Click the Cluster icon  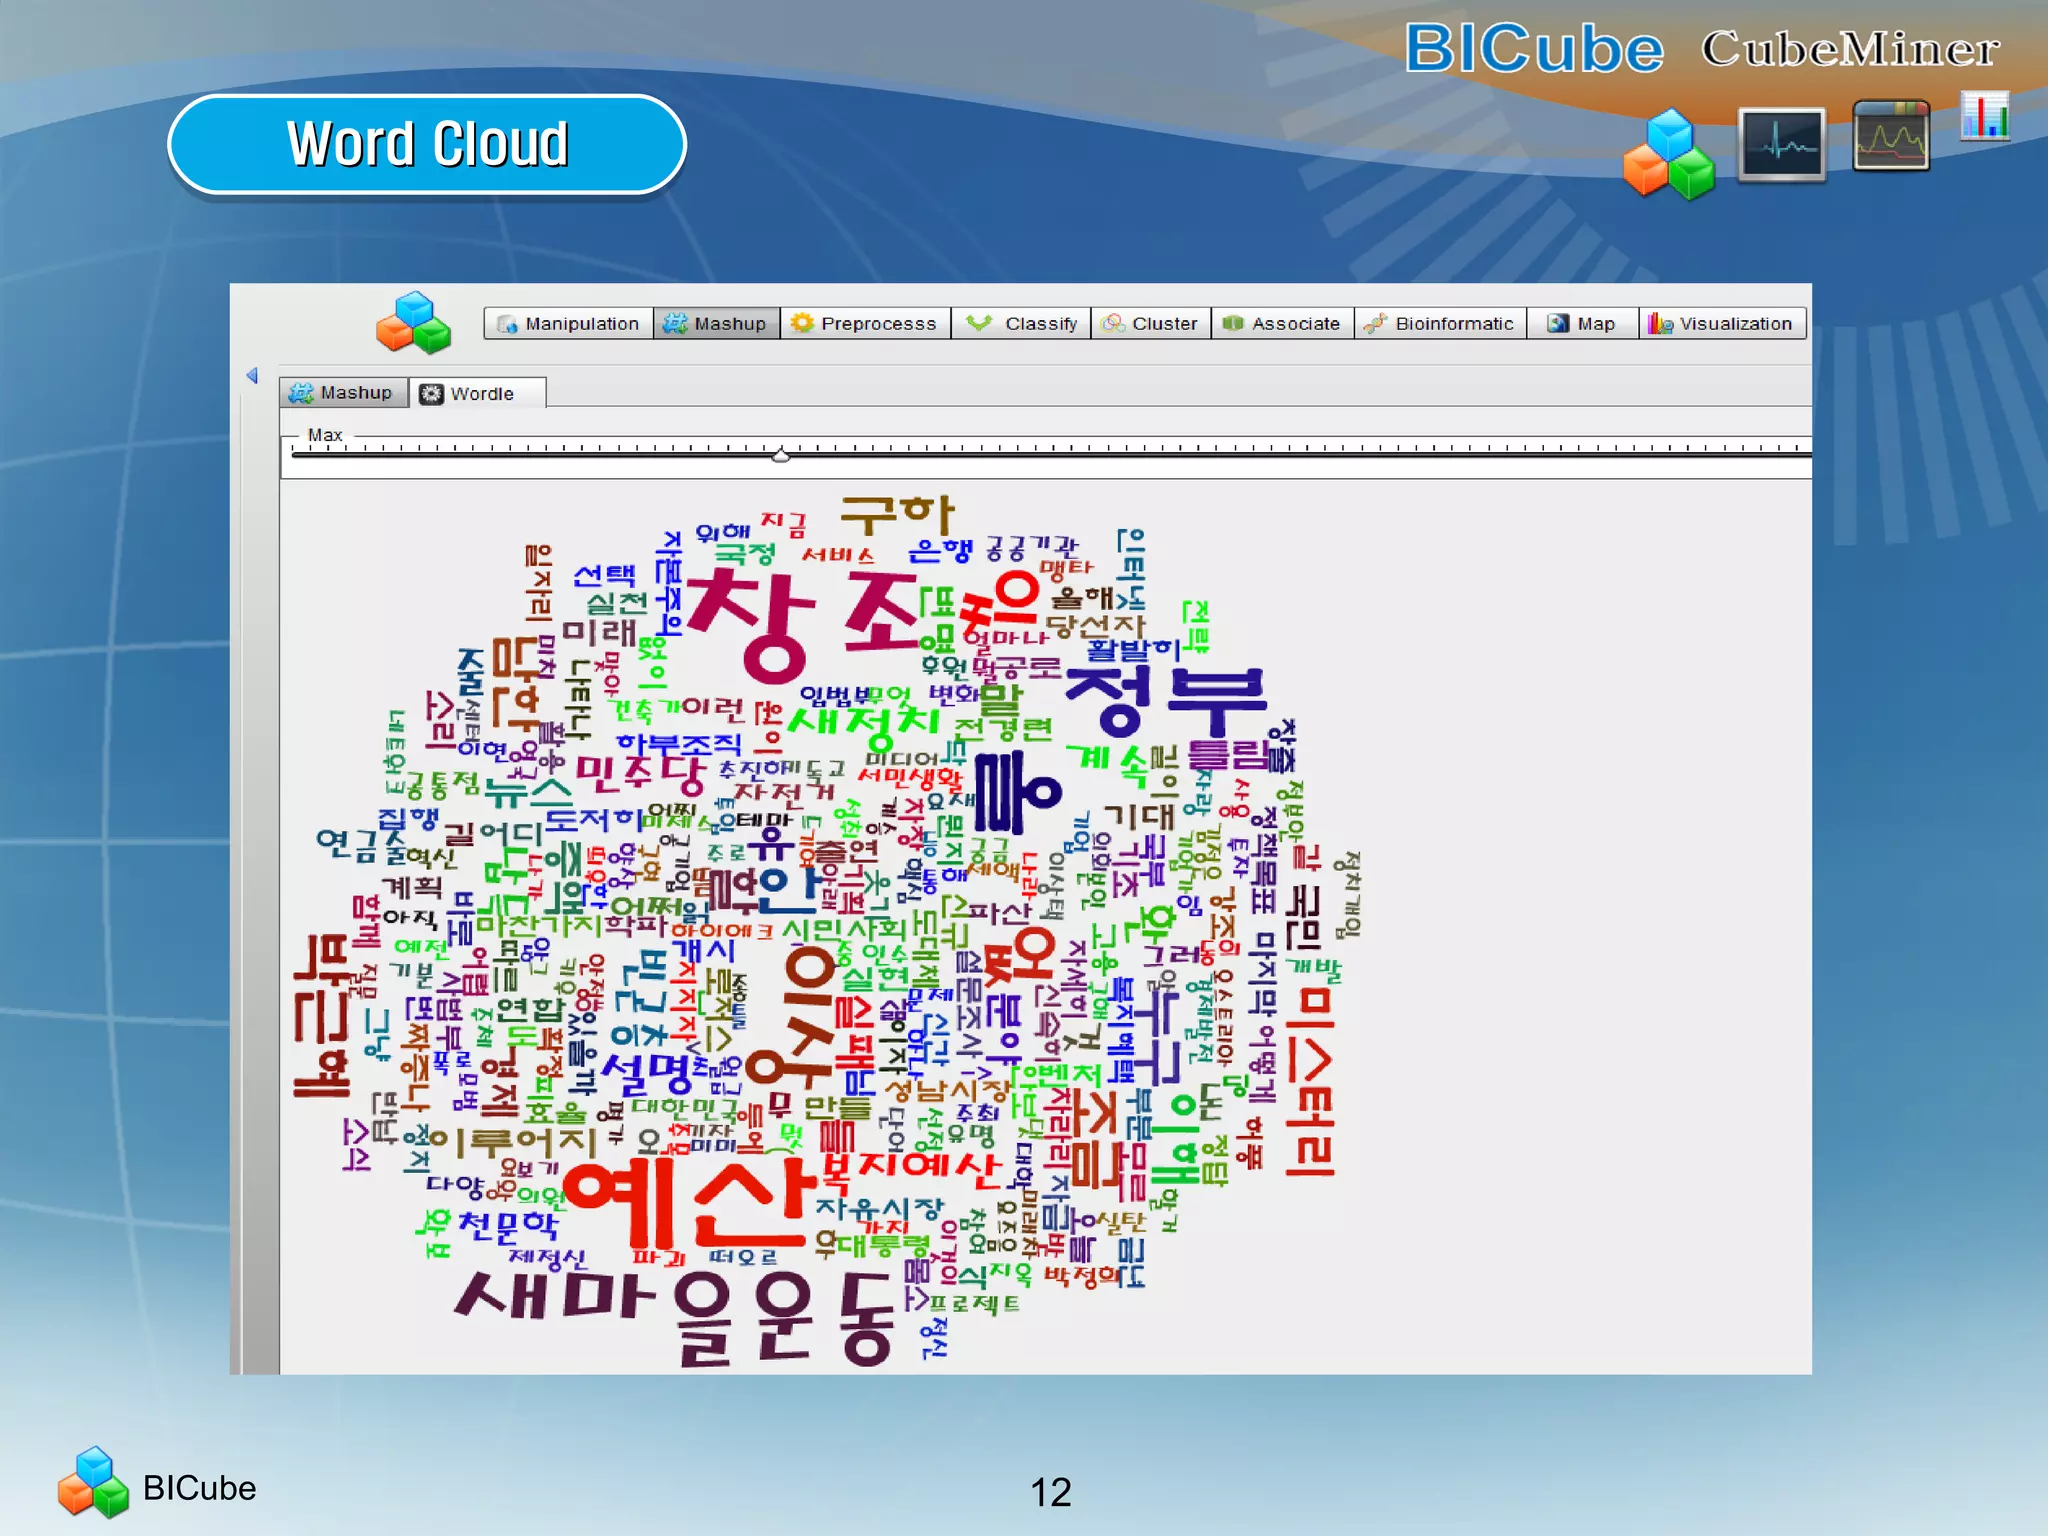(x=1112, y=323)
